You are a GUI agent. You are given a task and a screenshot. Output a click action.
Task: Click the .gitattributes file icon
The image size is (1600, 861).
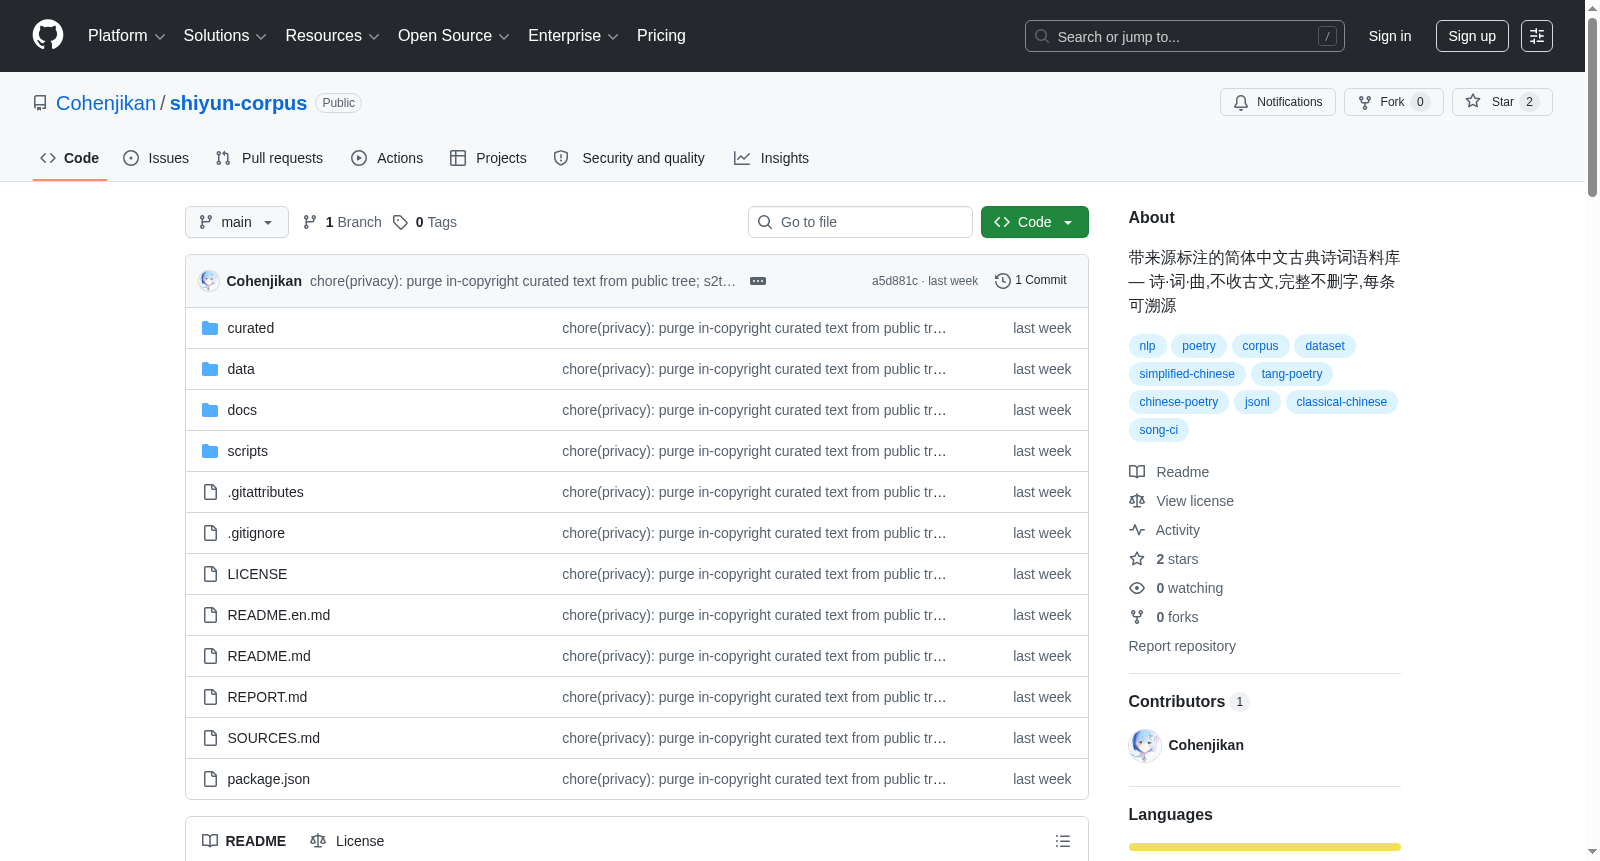coord(210,492)
